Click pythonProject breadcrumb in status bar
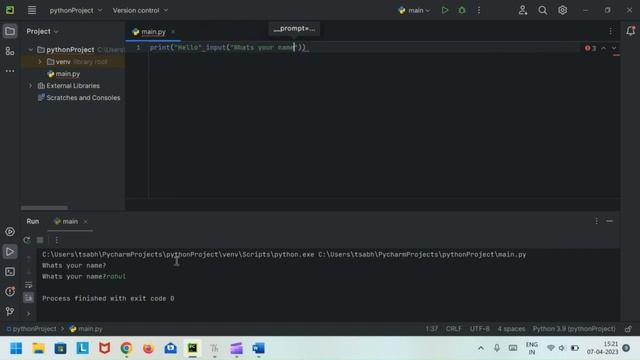The image size is (640, 360). pyautogui.click(x=31, y=329)
